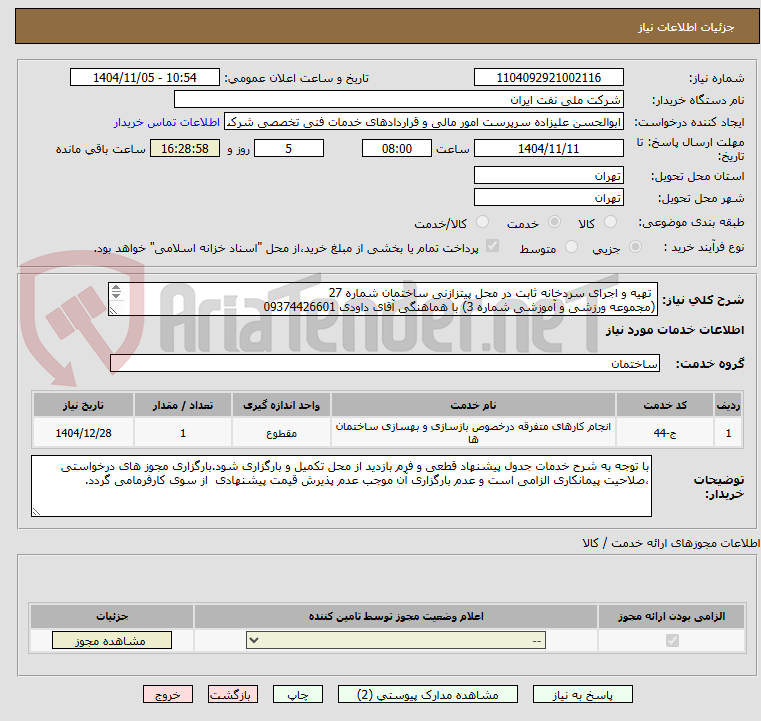The width and height of the screenshot is (761, 721).
Task: Click the الزامی بودن ارائه مجوز column header
Action: [x=672, y=616]
